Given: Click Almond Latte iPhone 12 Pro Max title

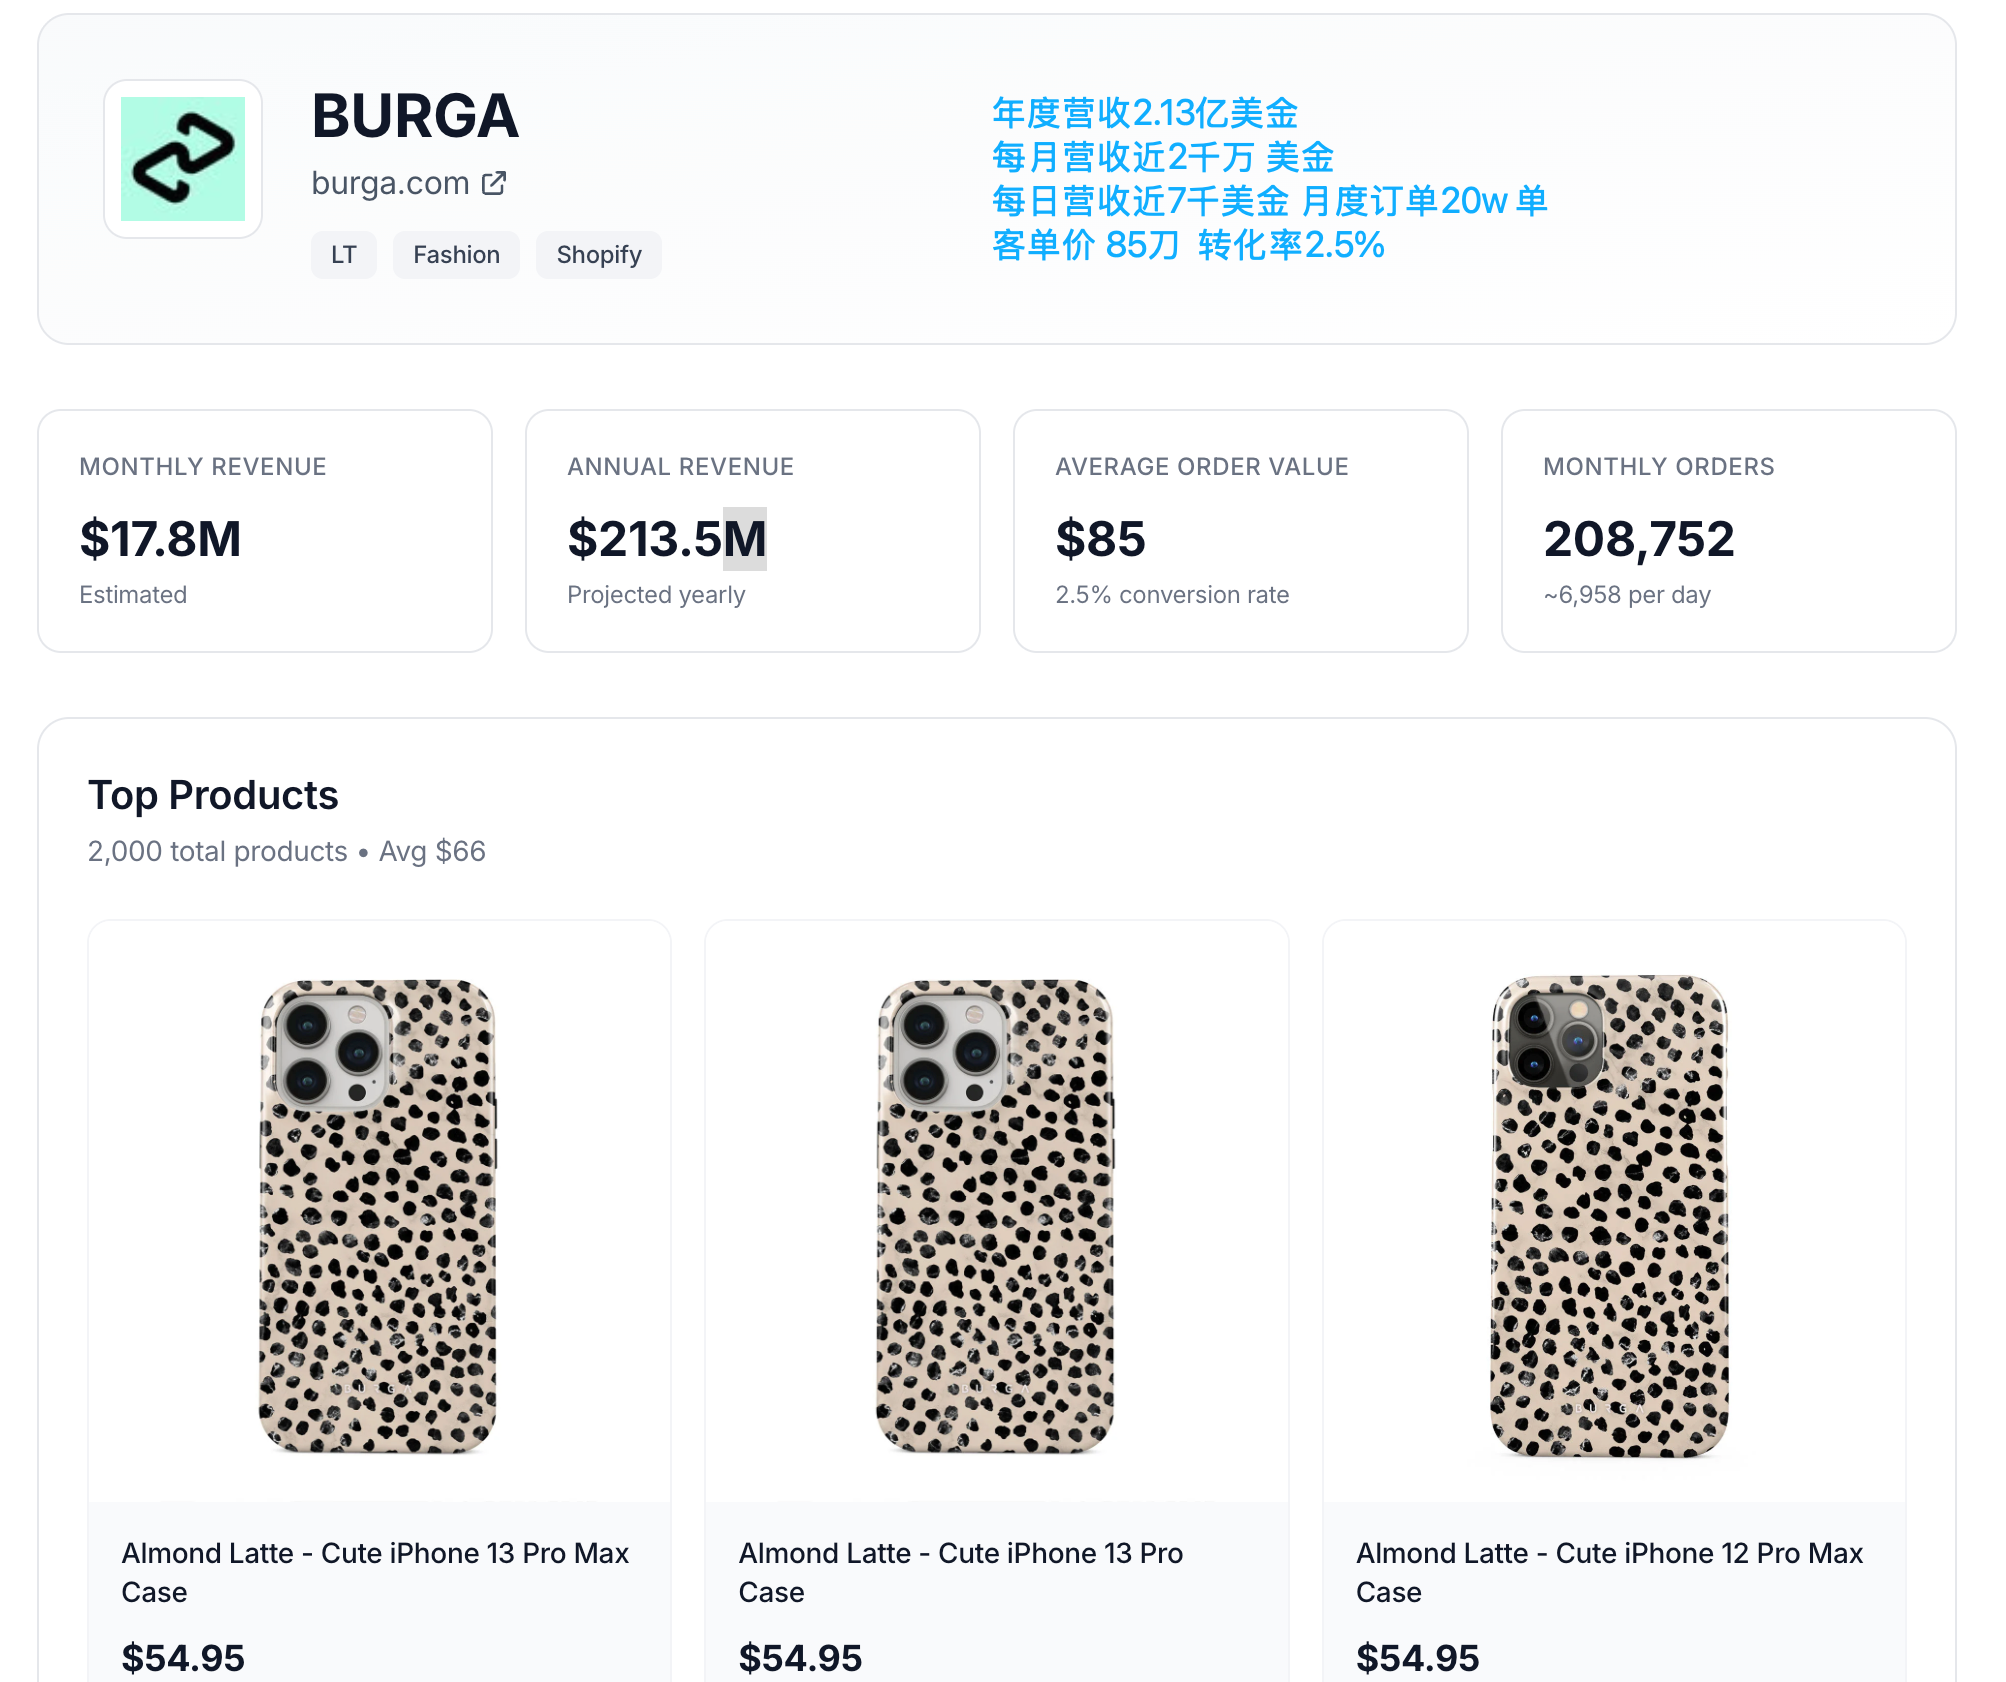Looking at the screenshot, I should tap(1610, 1572).
